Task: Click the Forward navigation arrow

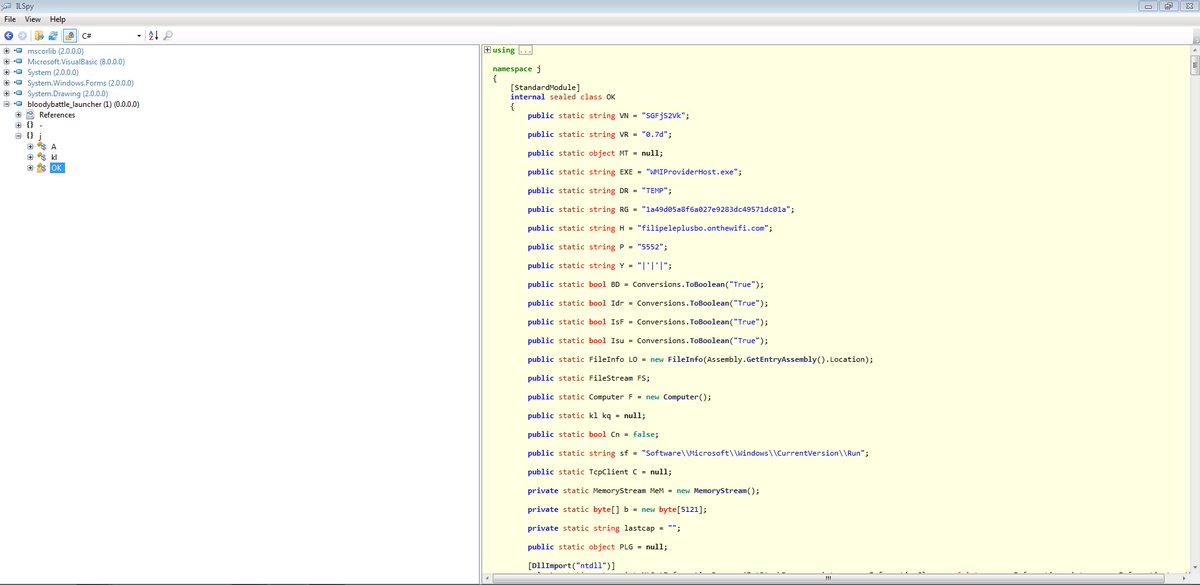Action: pyautogui.click(x=22, y=36)
